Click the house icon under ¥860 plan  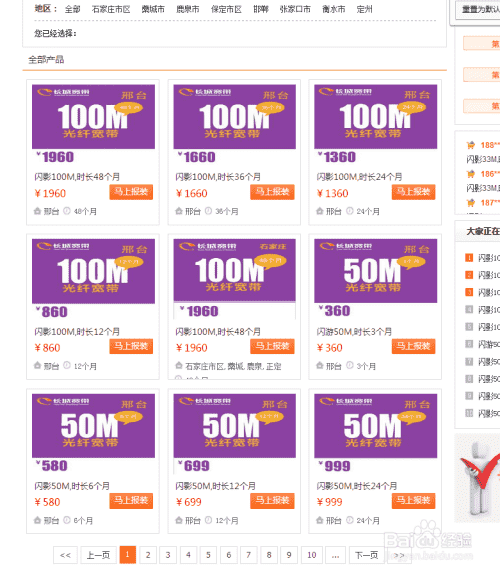(x=37, y=365)
